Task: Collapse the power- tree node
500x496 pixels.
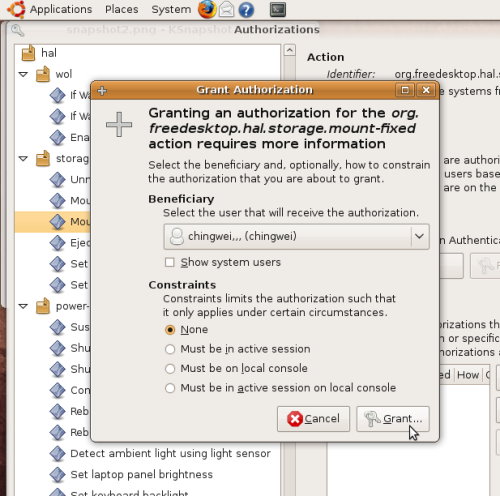Action: pos(23,306)
